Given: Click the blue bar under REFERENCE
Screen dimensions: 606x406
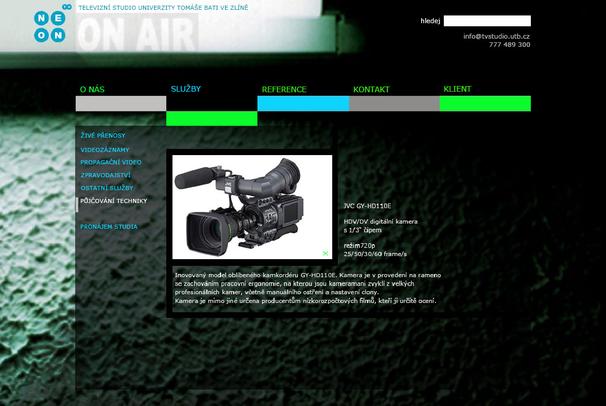Looking at the screenshot, I should [x=303, y=103].
